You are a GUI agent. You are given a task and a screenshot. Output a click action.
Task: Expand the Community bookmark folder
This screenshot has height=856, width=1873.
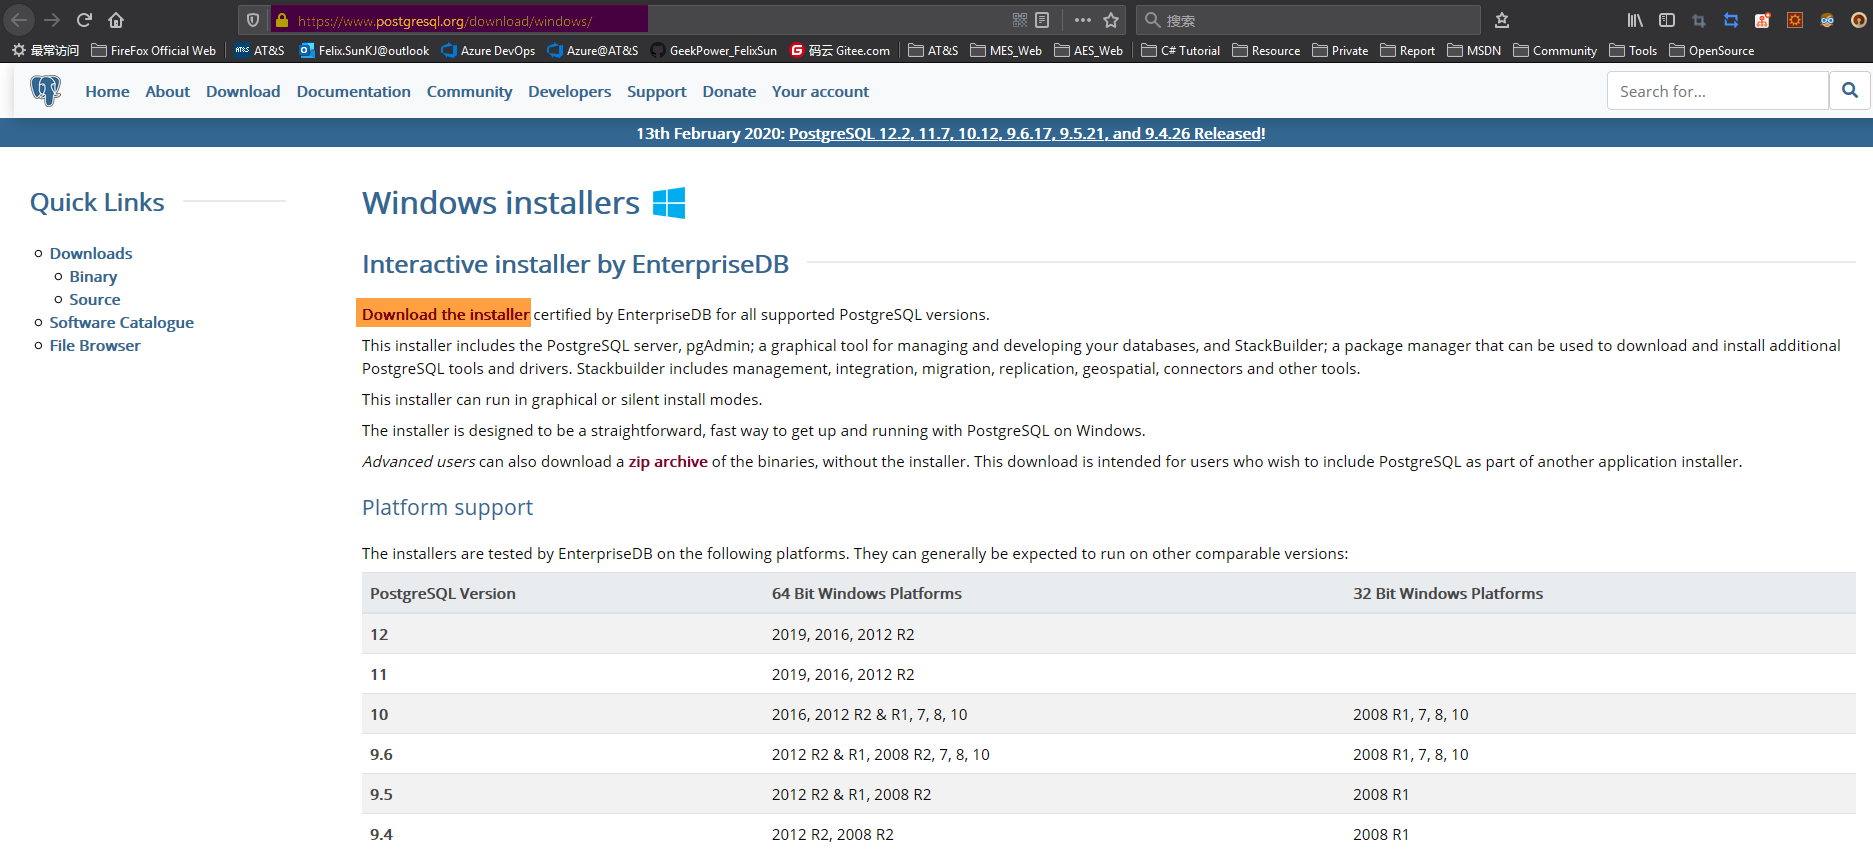point(1555,50)
